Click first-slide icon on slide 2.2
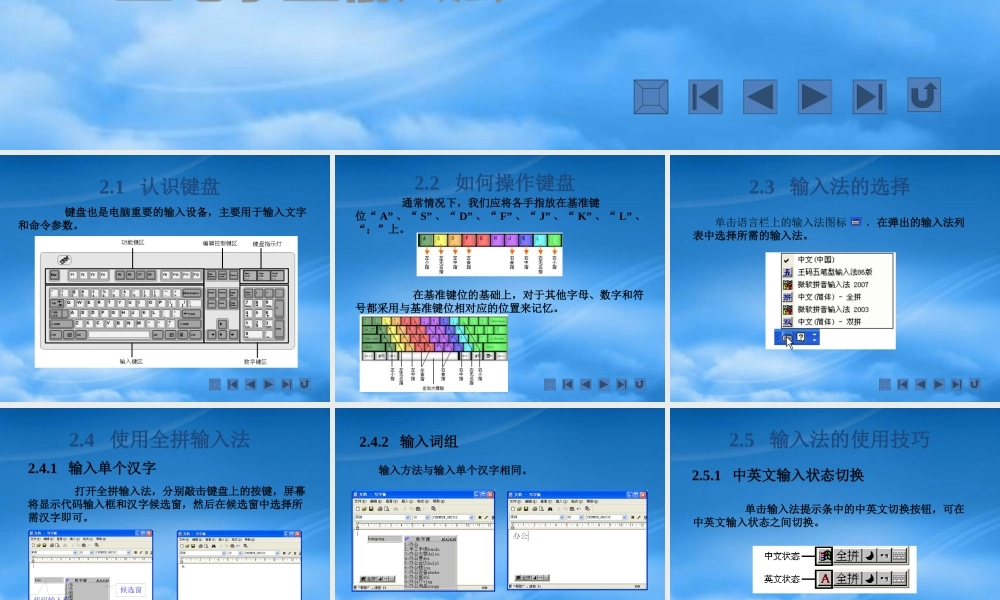The height and width of the screenshot is (600, 1000). [568, 384]
